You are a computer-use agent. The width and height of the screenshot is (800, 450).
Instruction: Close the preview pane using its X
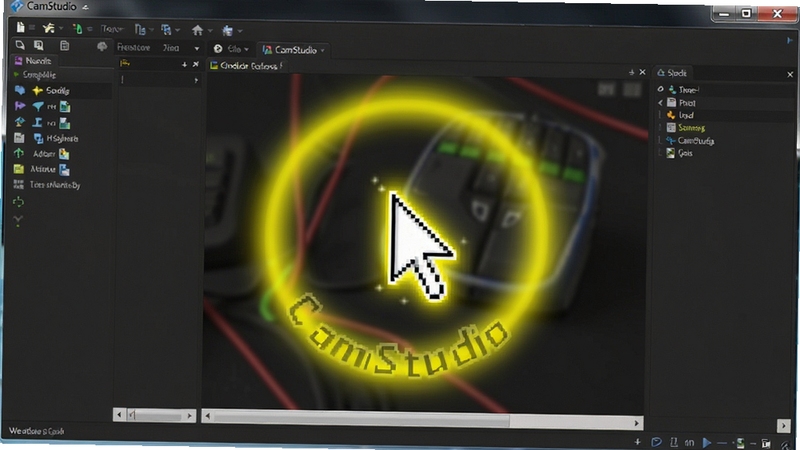pos(642,72)
